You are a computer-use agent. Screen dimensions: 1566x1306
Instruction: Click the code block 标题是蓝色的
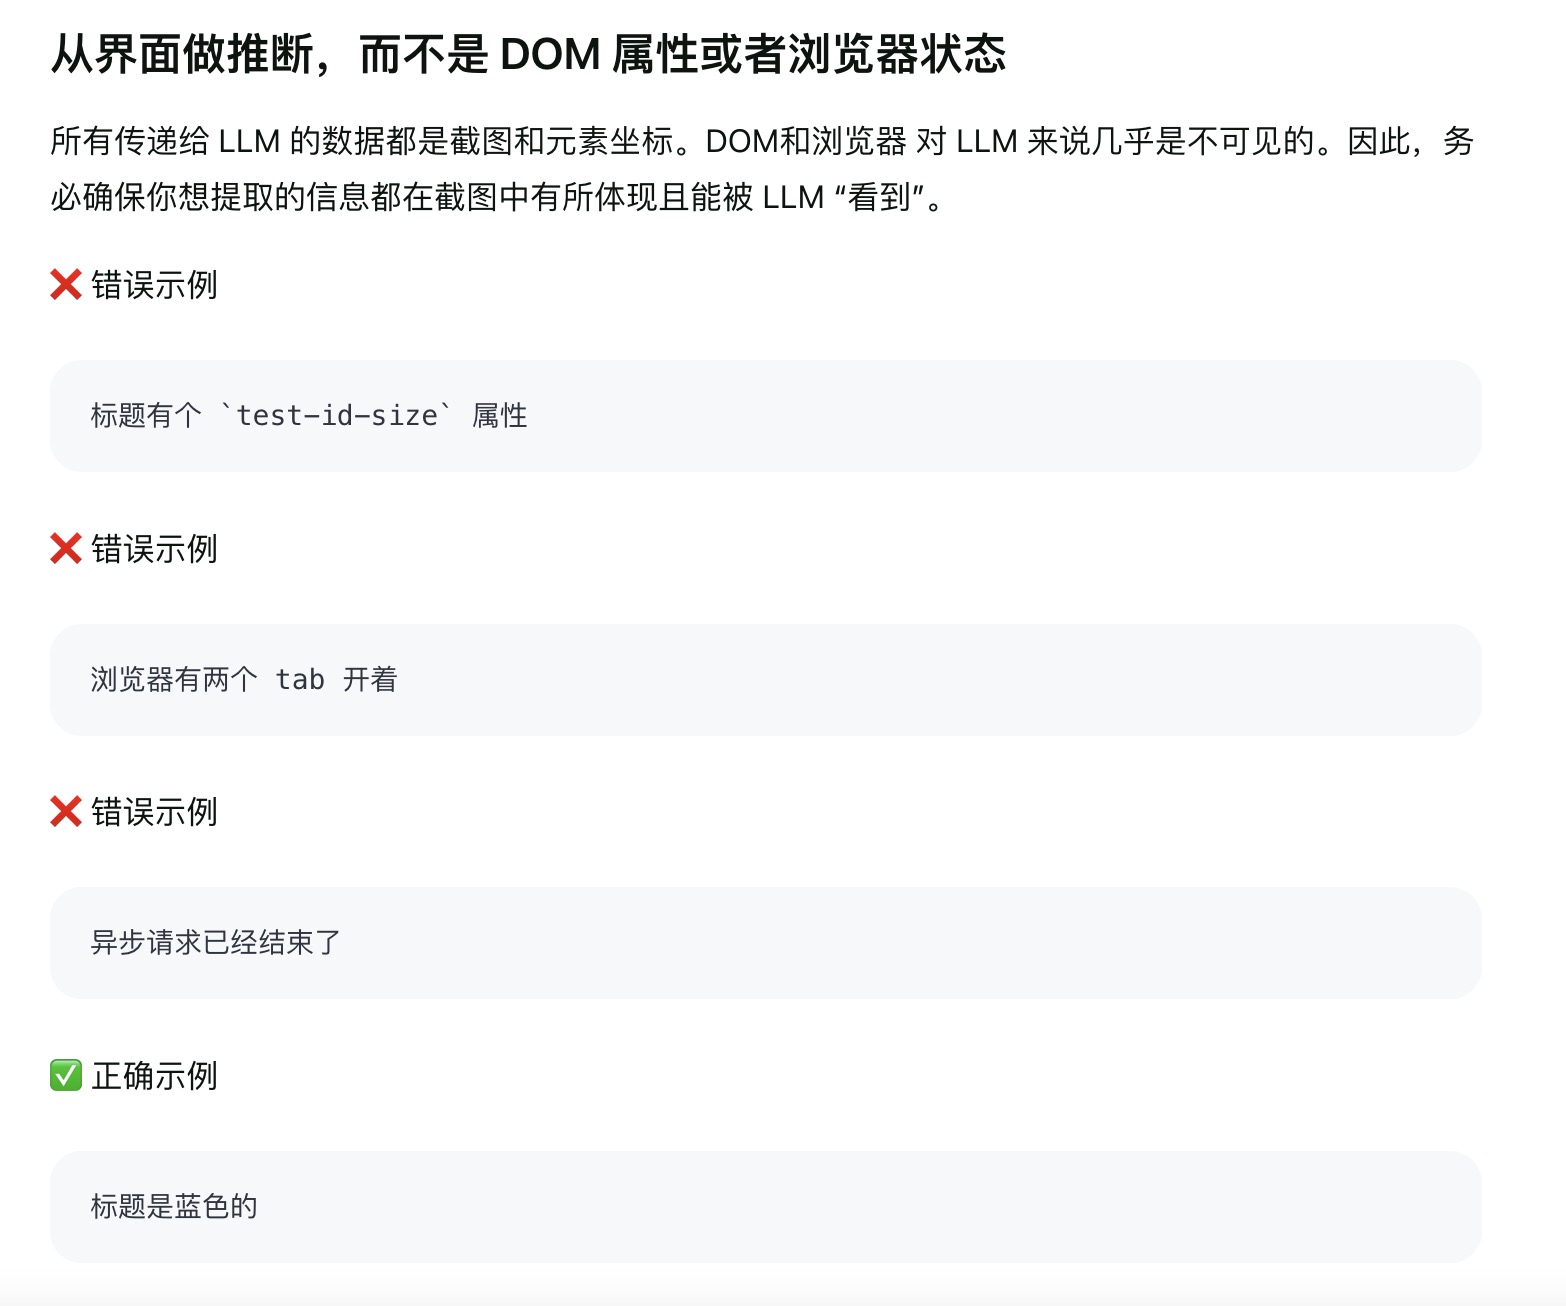[x=765, y=1207]
